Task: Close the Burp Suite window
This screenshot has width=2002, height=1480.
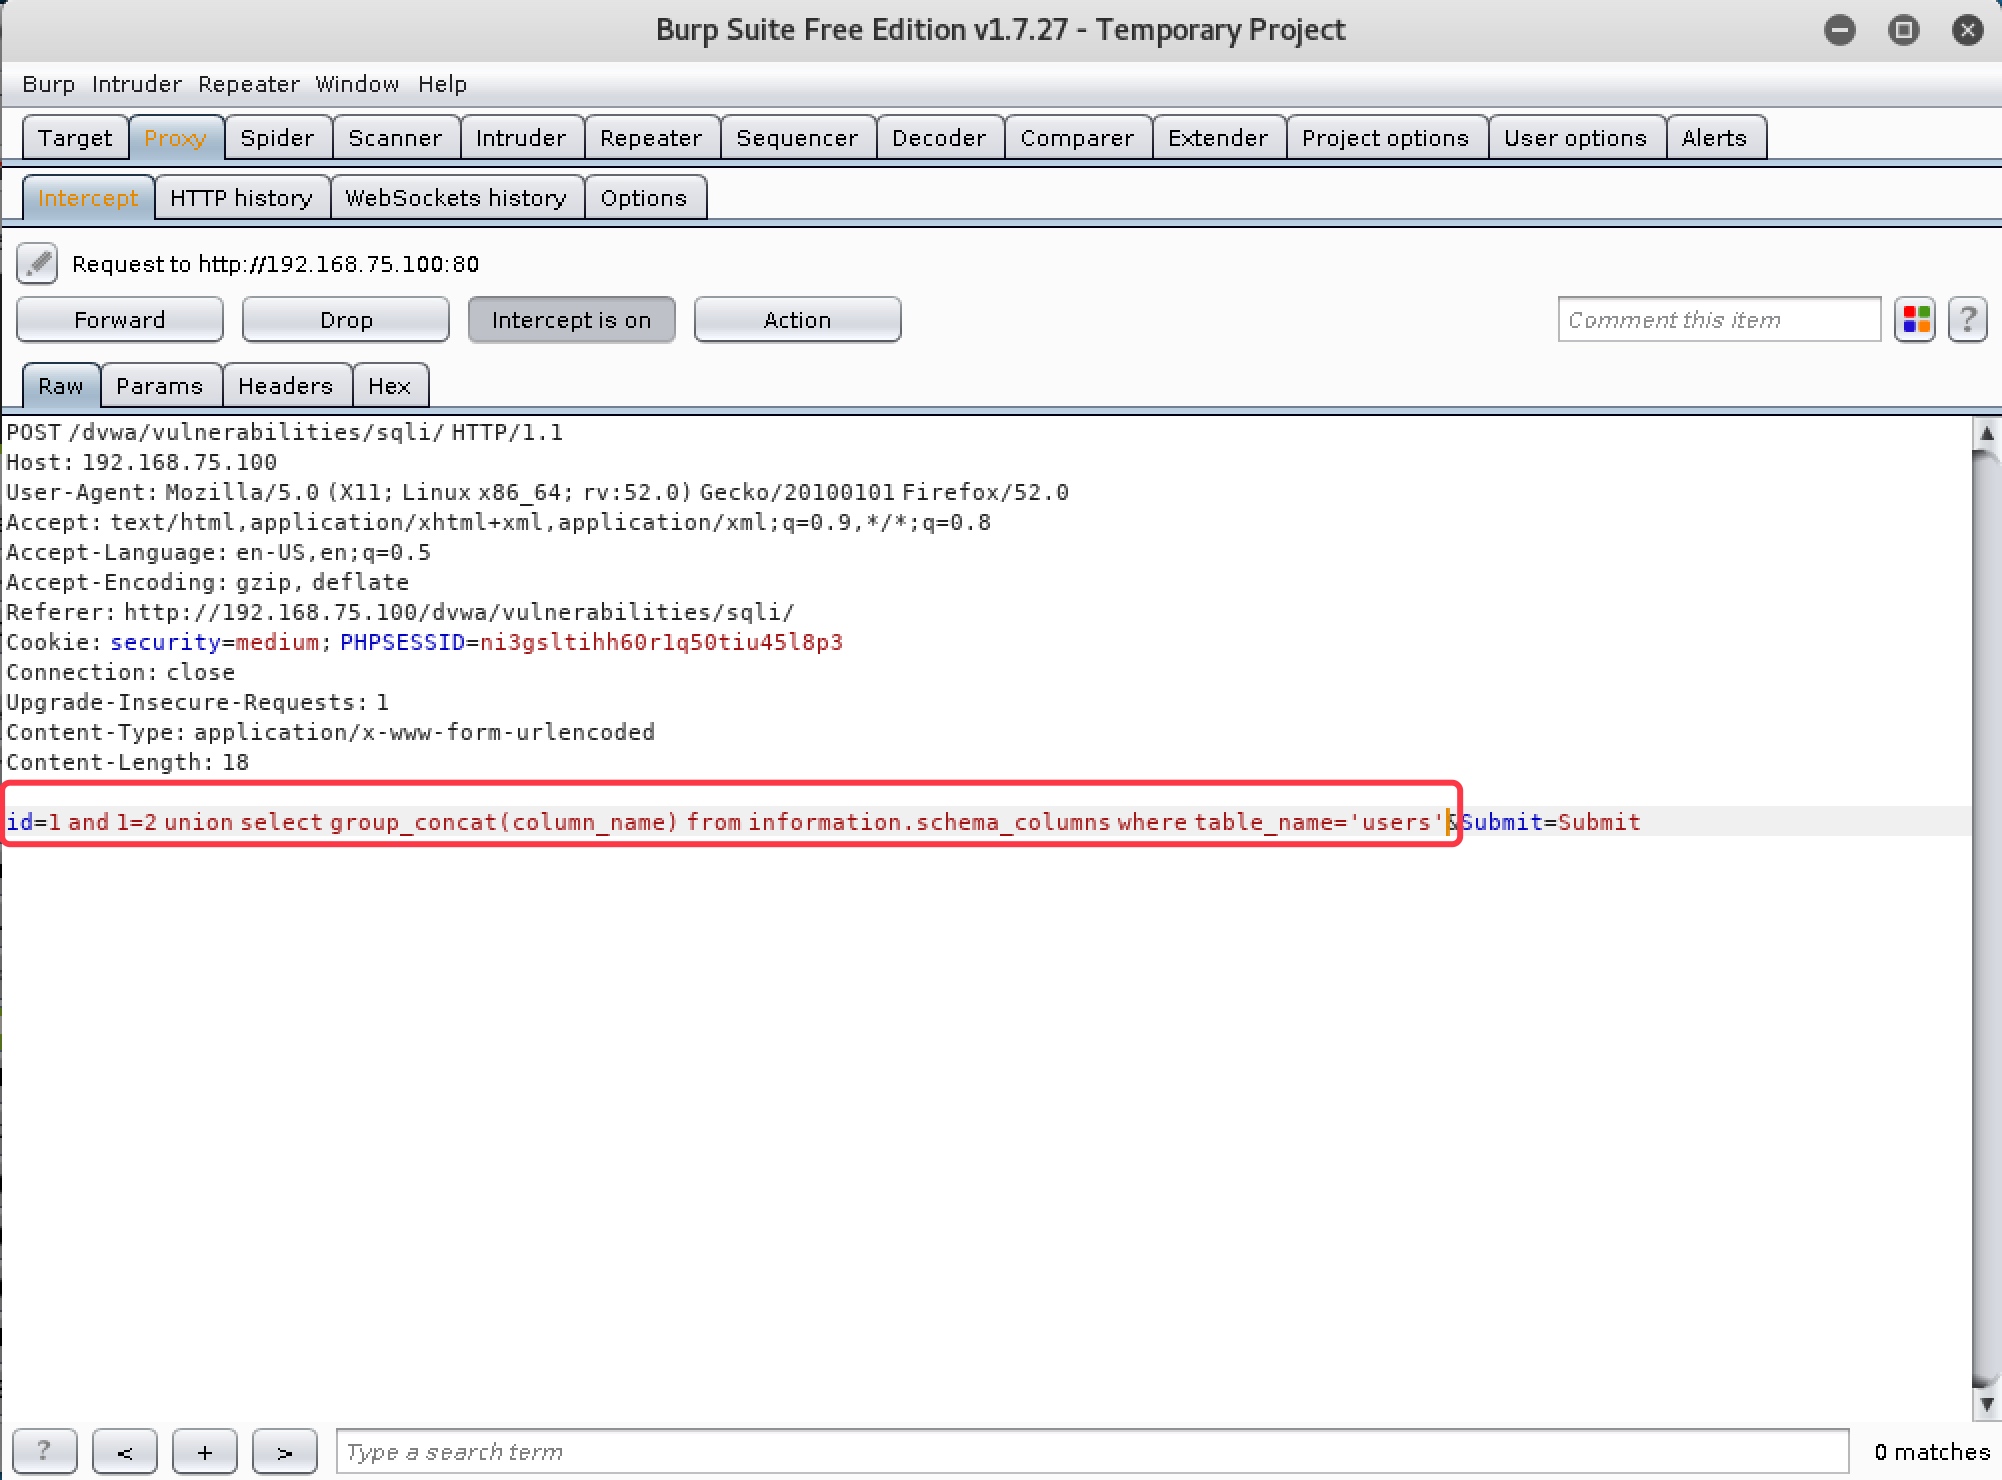Action: (x=1967, y=30)
